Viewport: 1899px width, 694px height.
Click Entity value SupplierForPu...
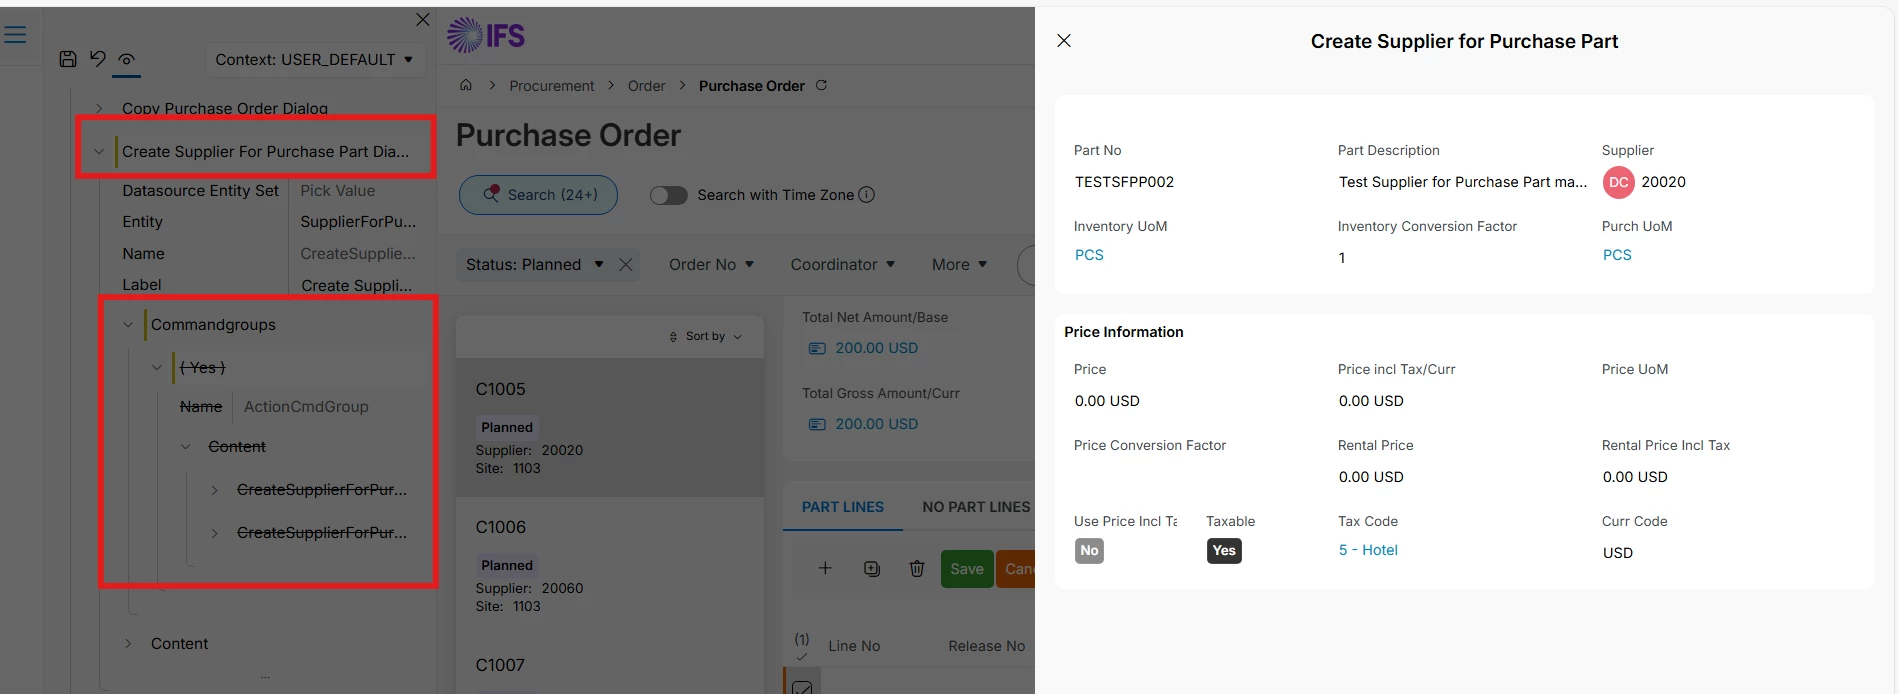tap(358, 222)
